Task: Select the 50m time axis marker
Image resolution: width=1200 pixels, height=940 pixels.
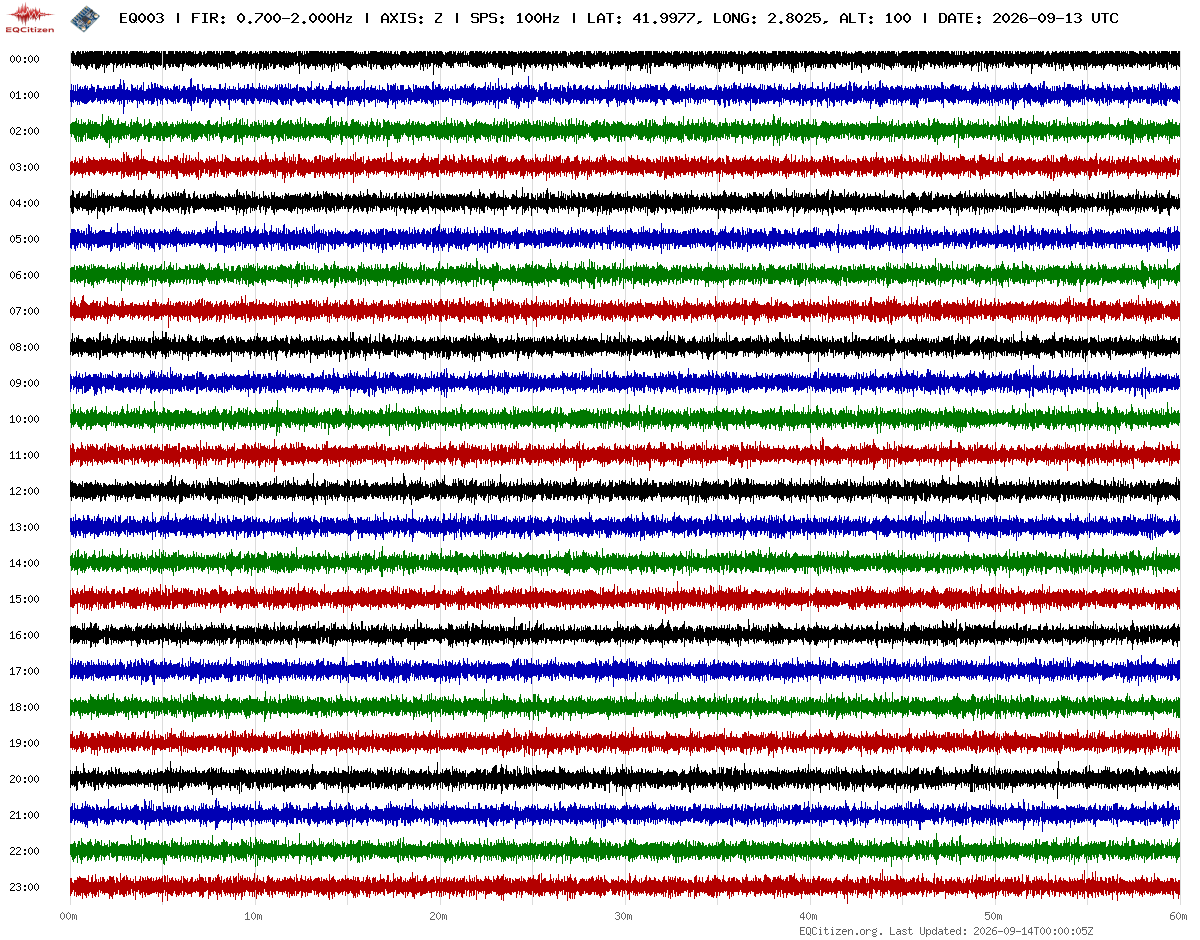Action: (x=994, y=915)
